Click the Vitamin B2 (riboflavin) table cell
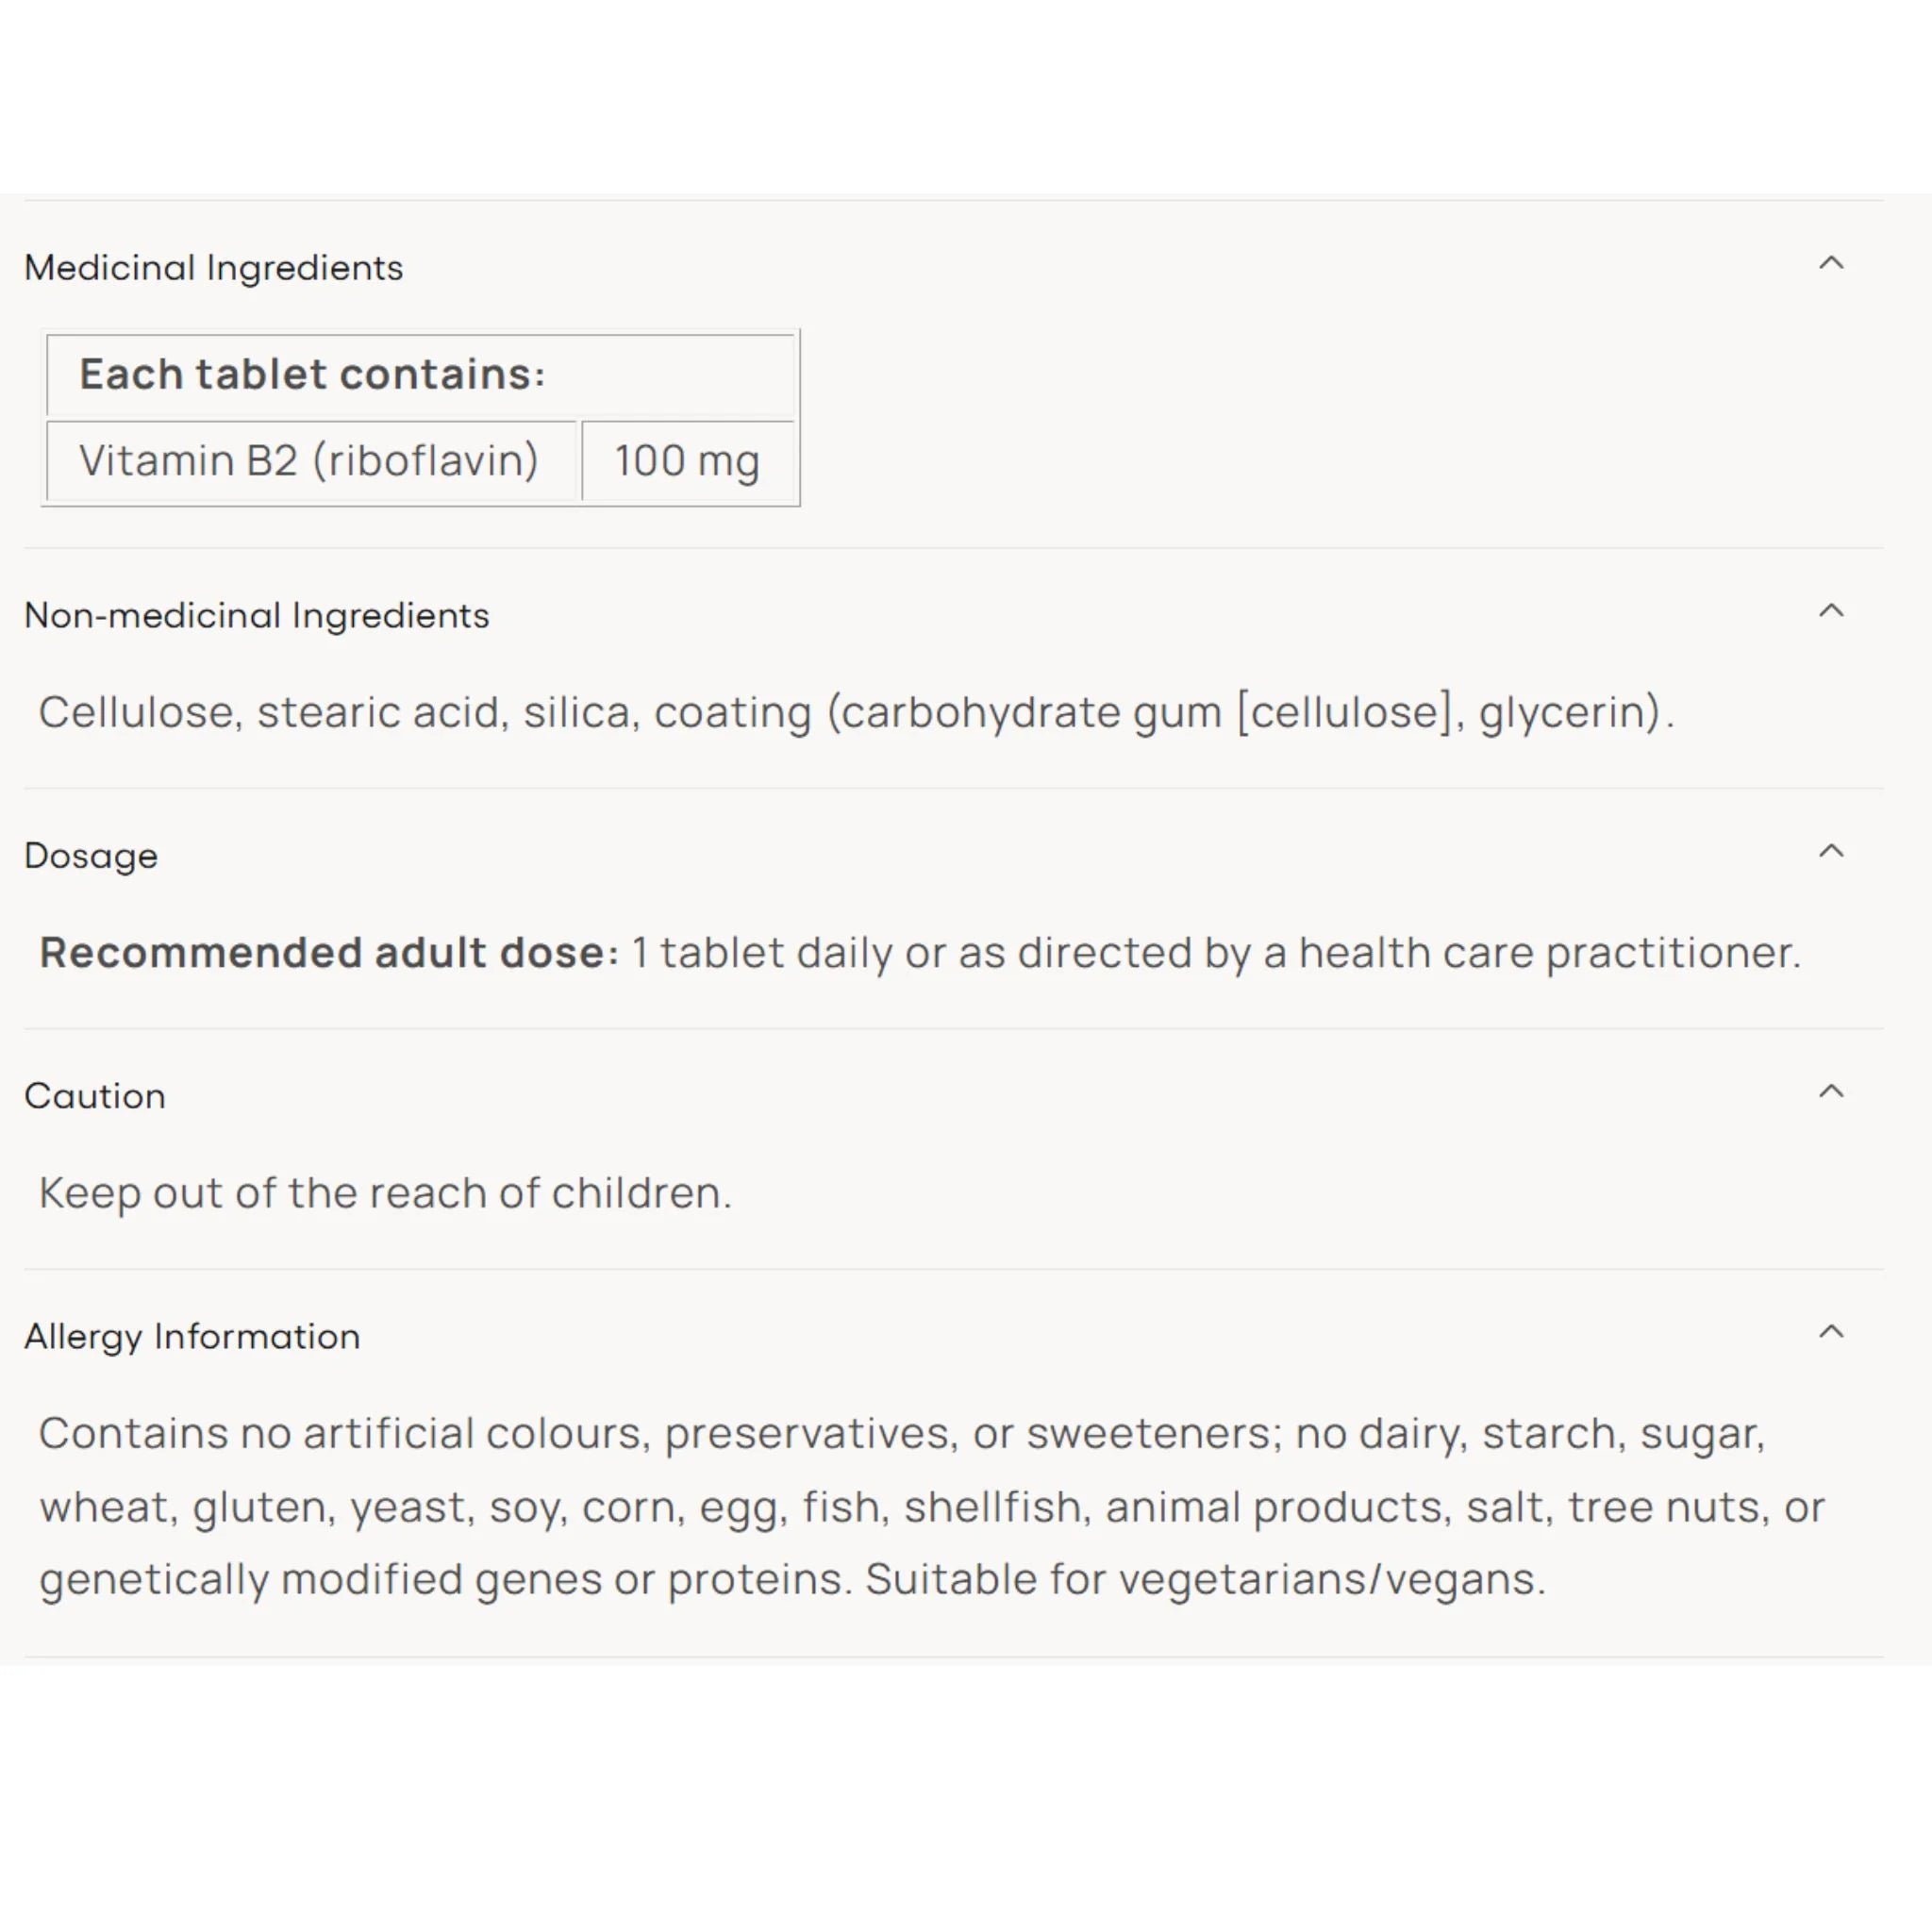 point(312,461)
